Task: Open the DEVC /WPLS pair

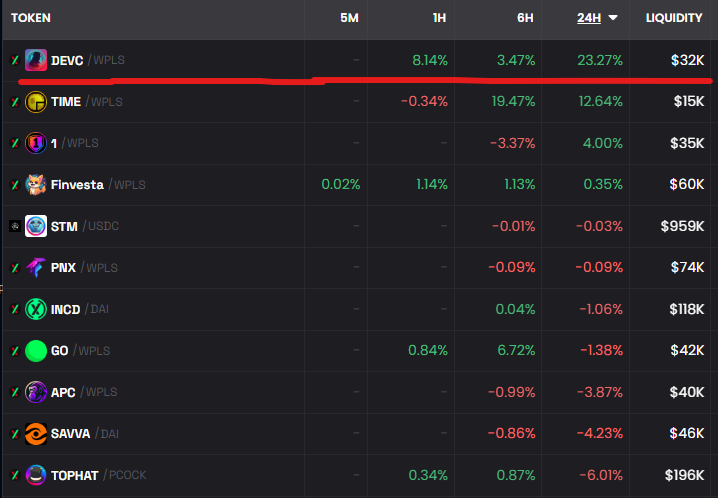Action: coord(87,60)
